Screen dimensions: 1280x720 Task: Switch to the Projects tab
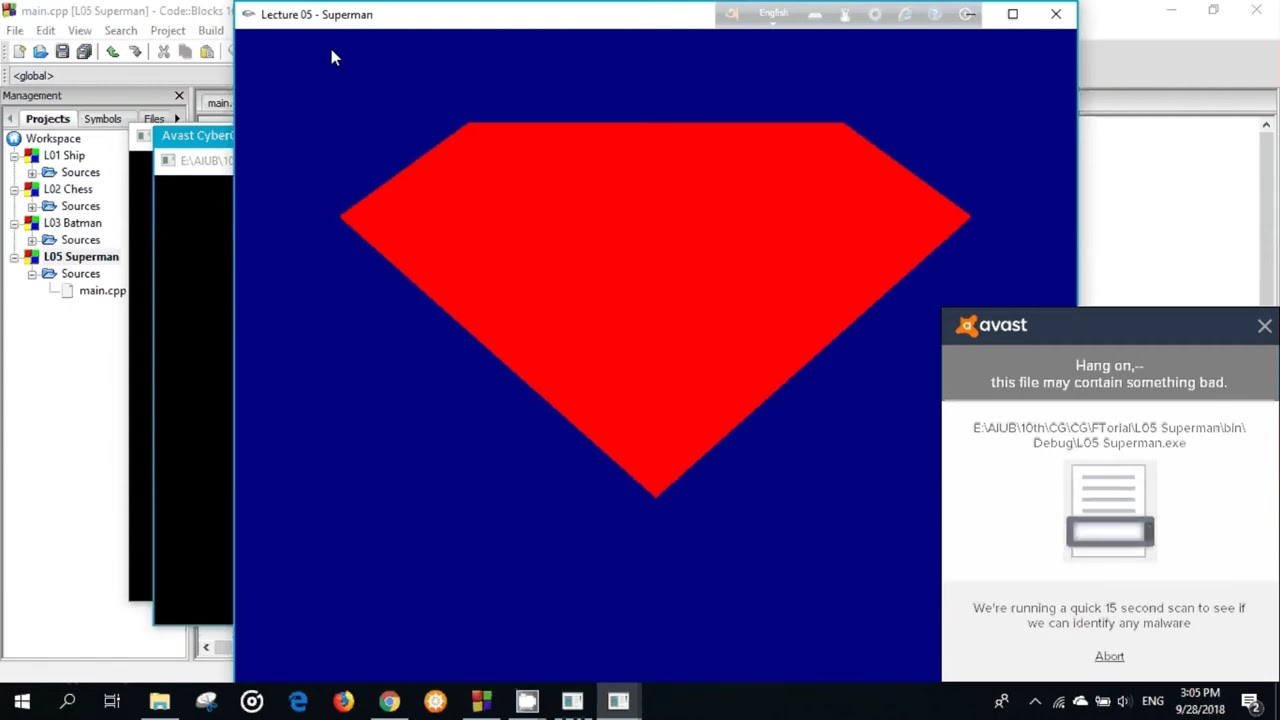[48, 119]
